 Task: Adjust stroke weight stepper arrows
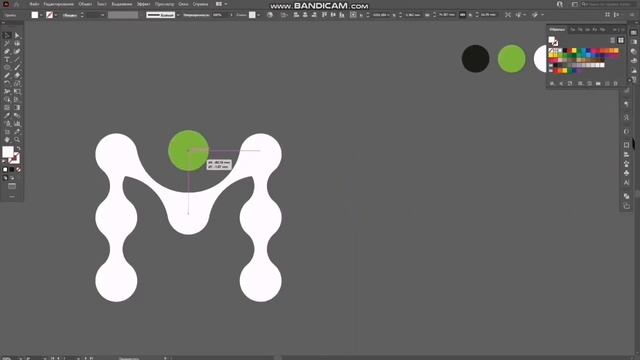coord(82,15)
